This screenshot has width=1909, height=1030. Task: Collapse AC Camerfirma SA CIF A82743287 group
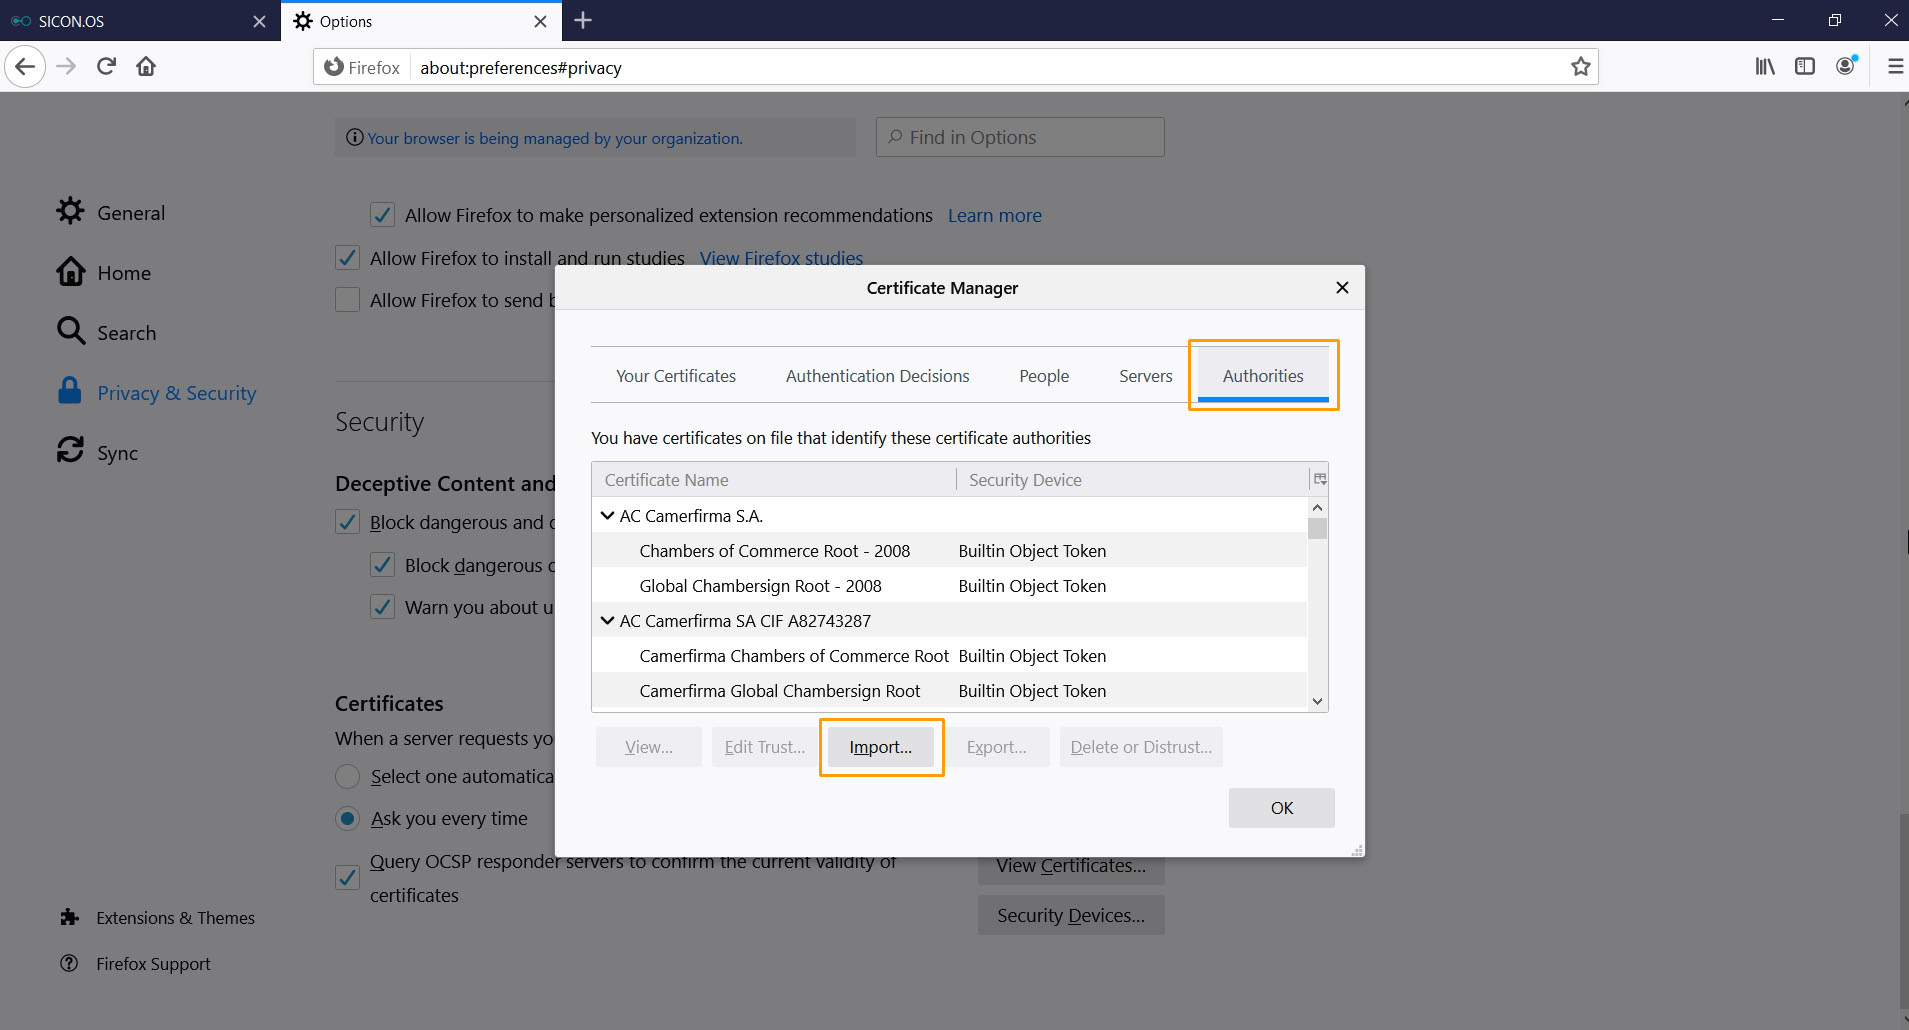tap(607, 621)
